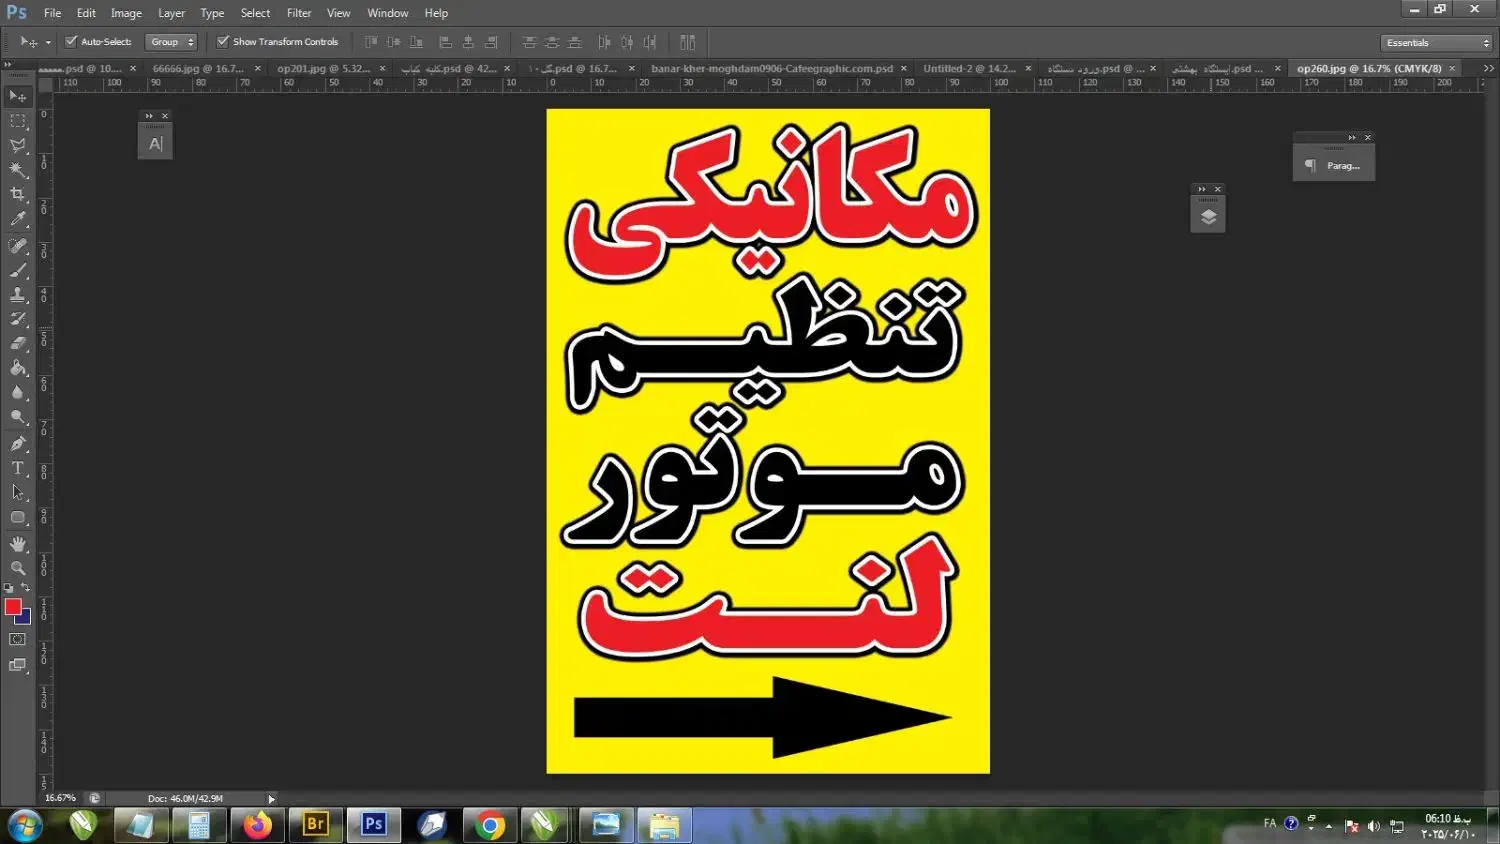Expand the Essentials workspace dropdown
This screenshot has width=1500, height=844.
coord(1437,43)
